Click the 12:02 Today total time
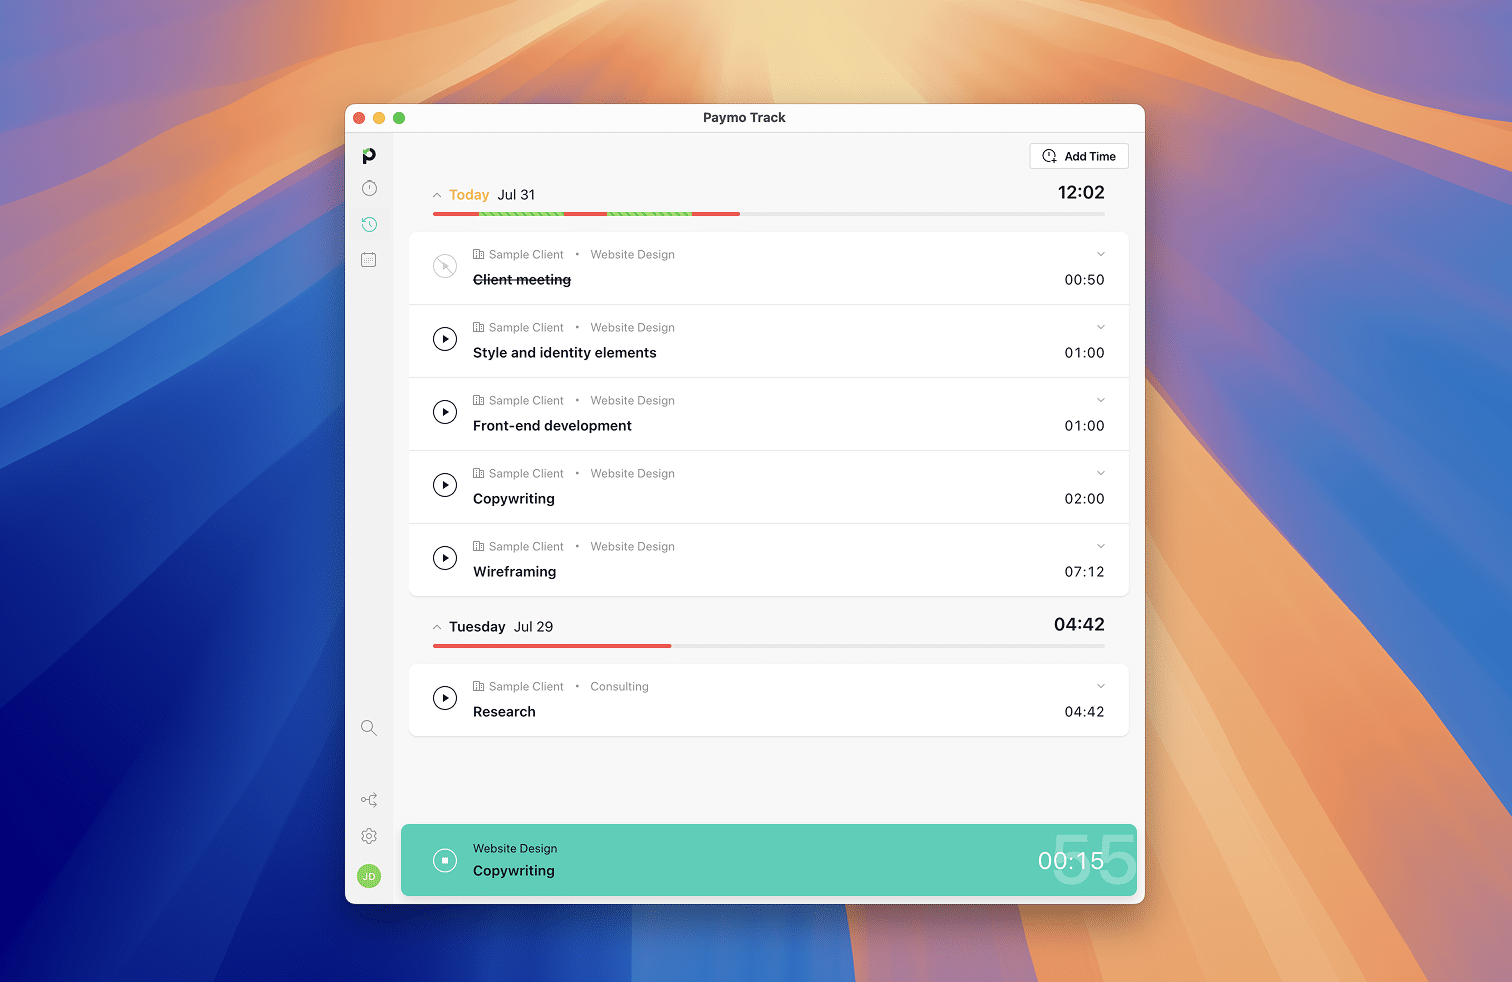Image resolution: width=1512 pixels, height=982 pixels. point(1081,192)
